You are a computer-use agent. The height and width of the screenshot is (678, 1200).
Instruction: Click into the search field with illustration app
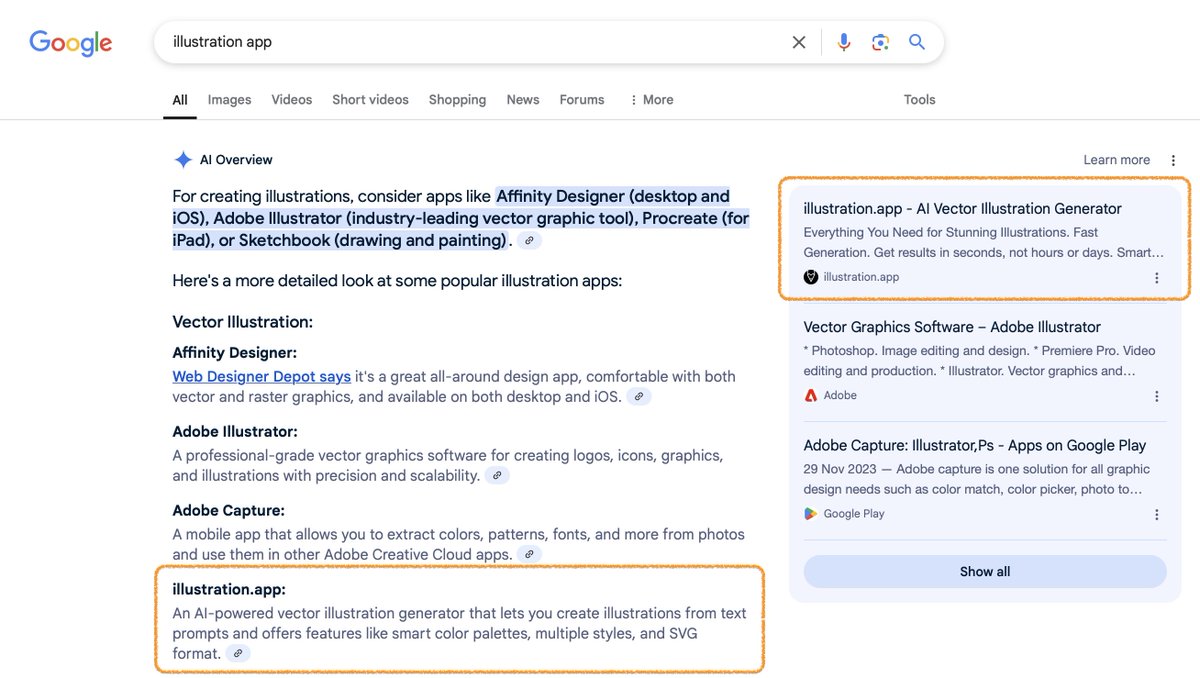[475, 42]
